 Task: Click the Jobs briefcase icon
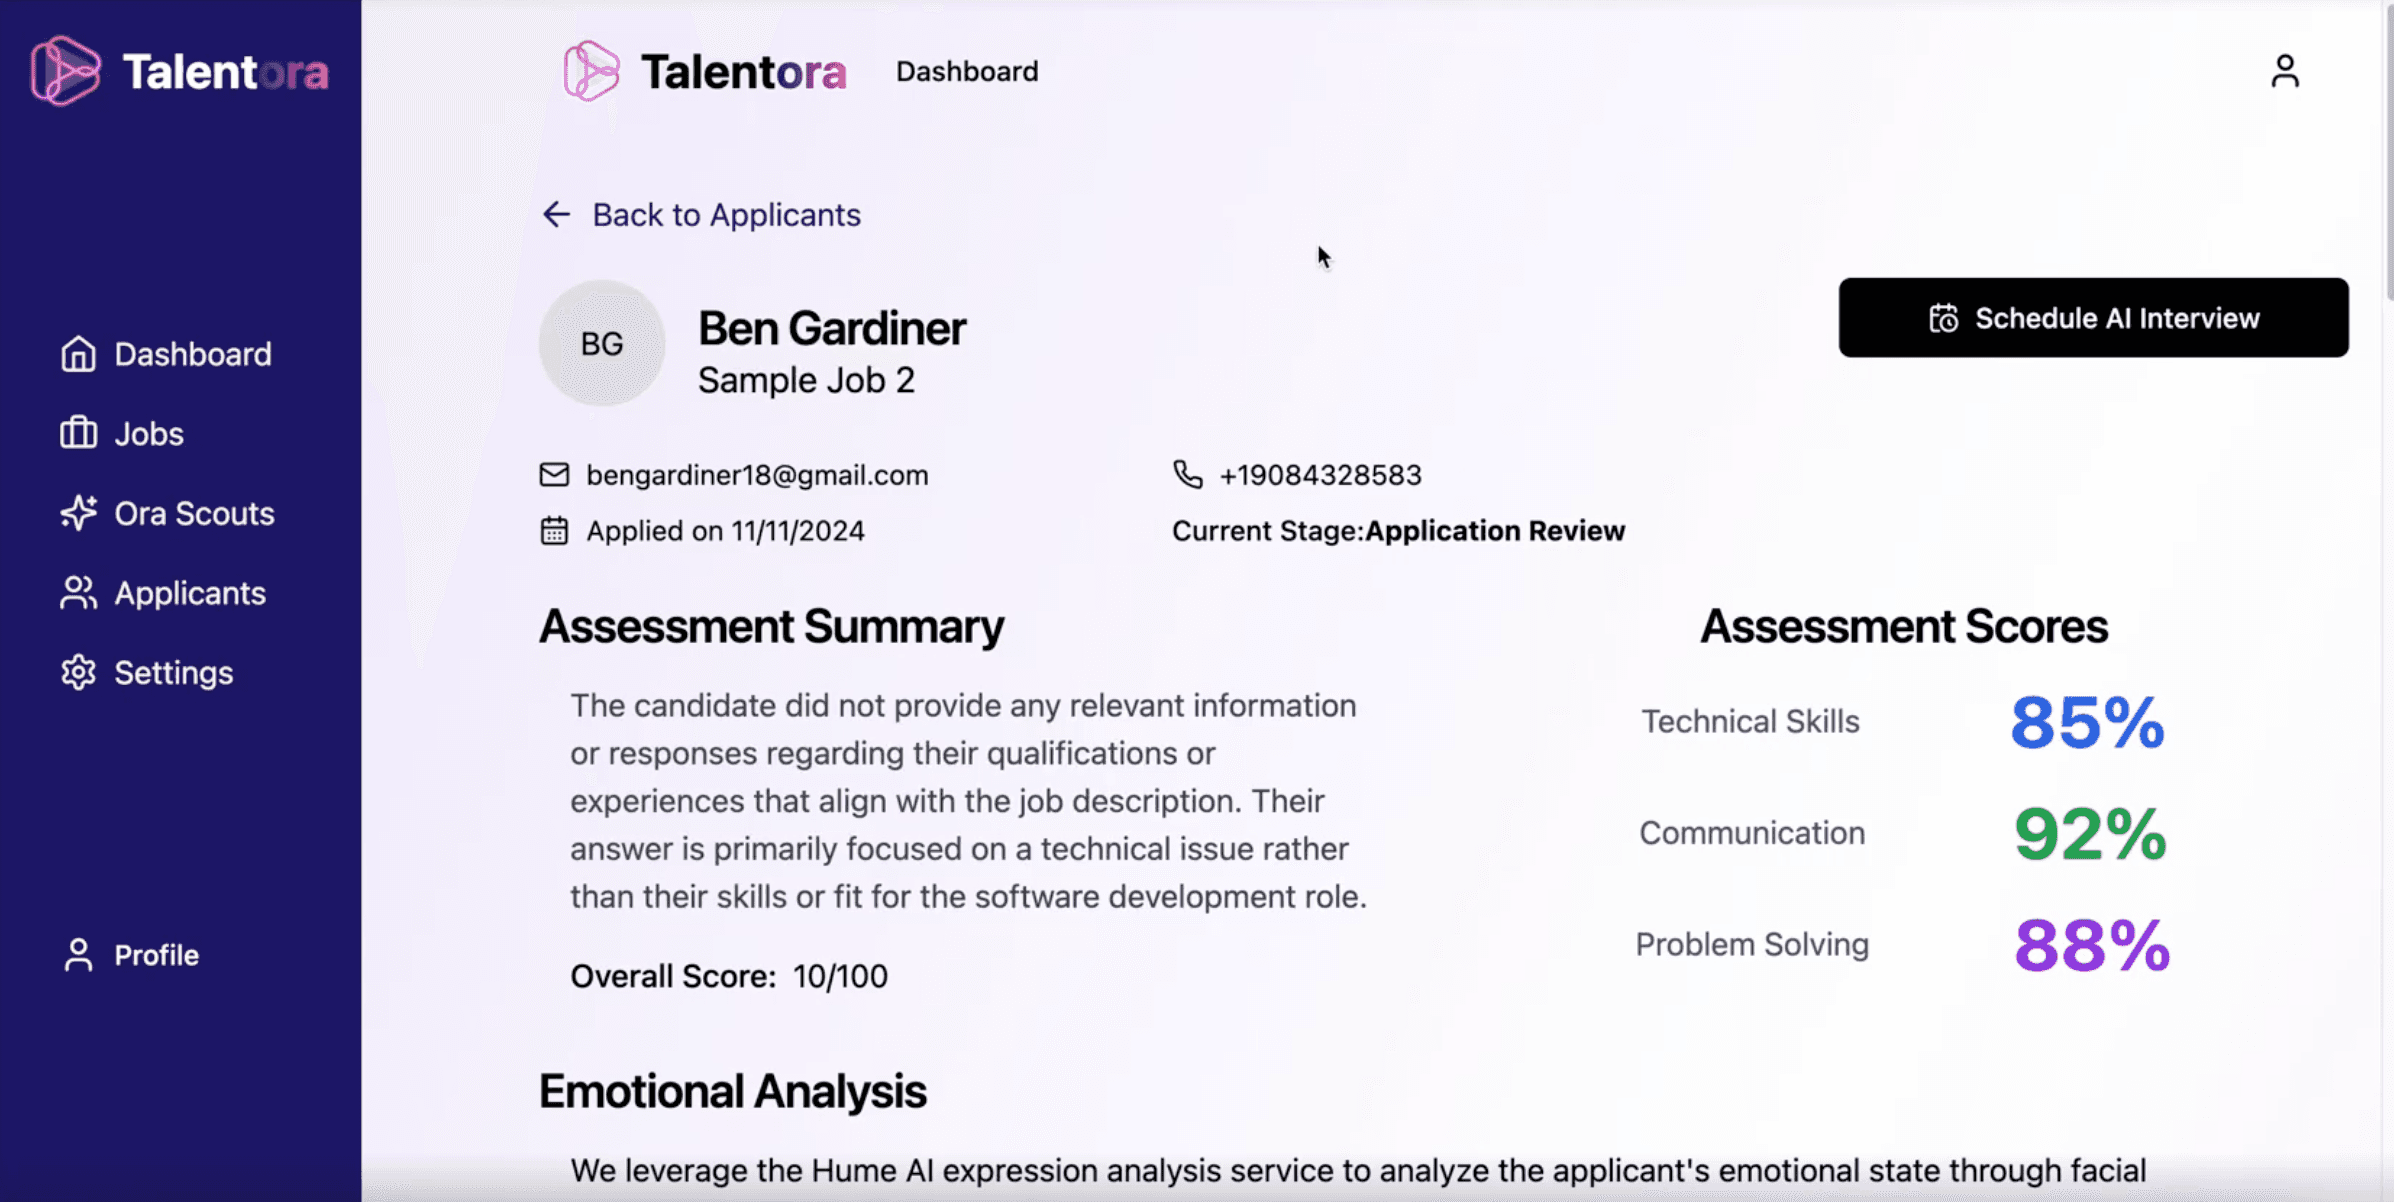coord(78,433)
